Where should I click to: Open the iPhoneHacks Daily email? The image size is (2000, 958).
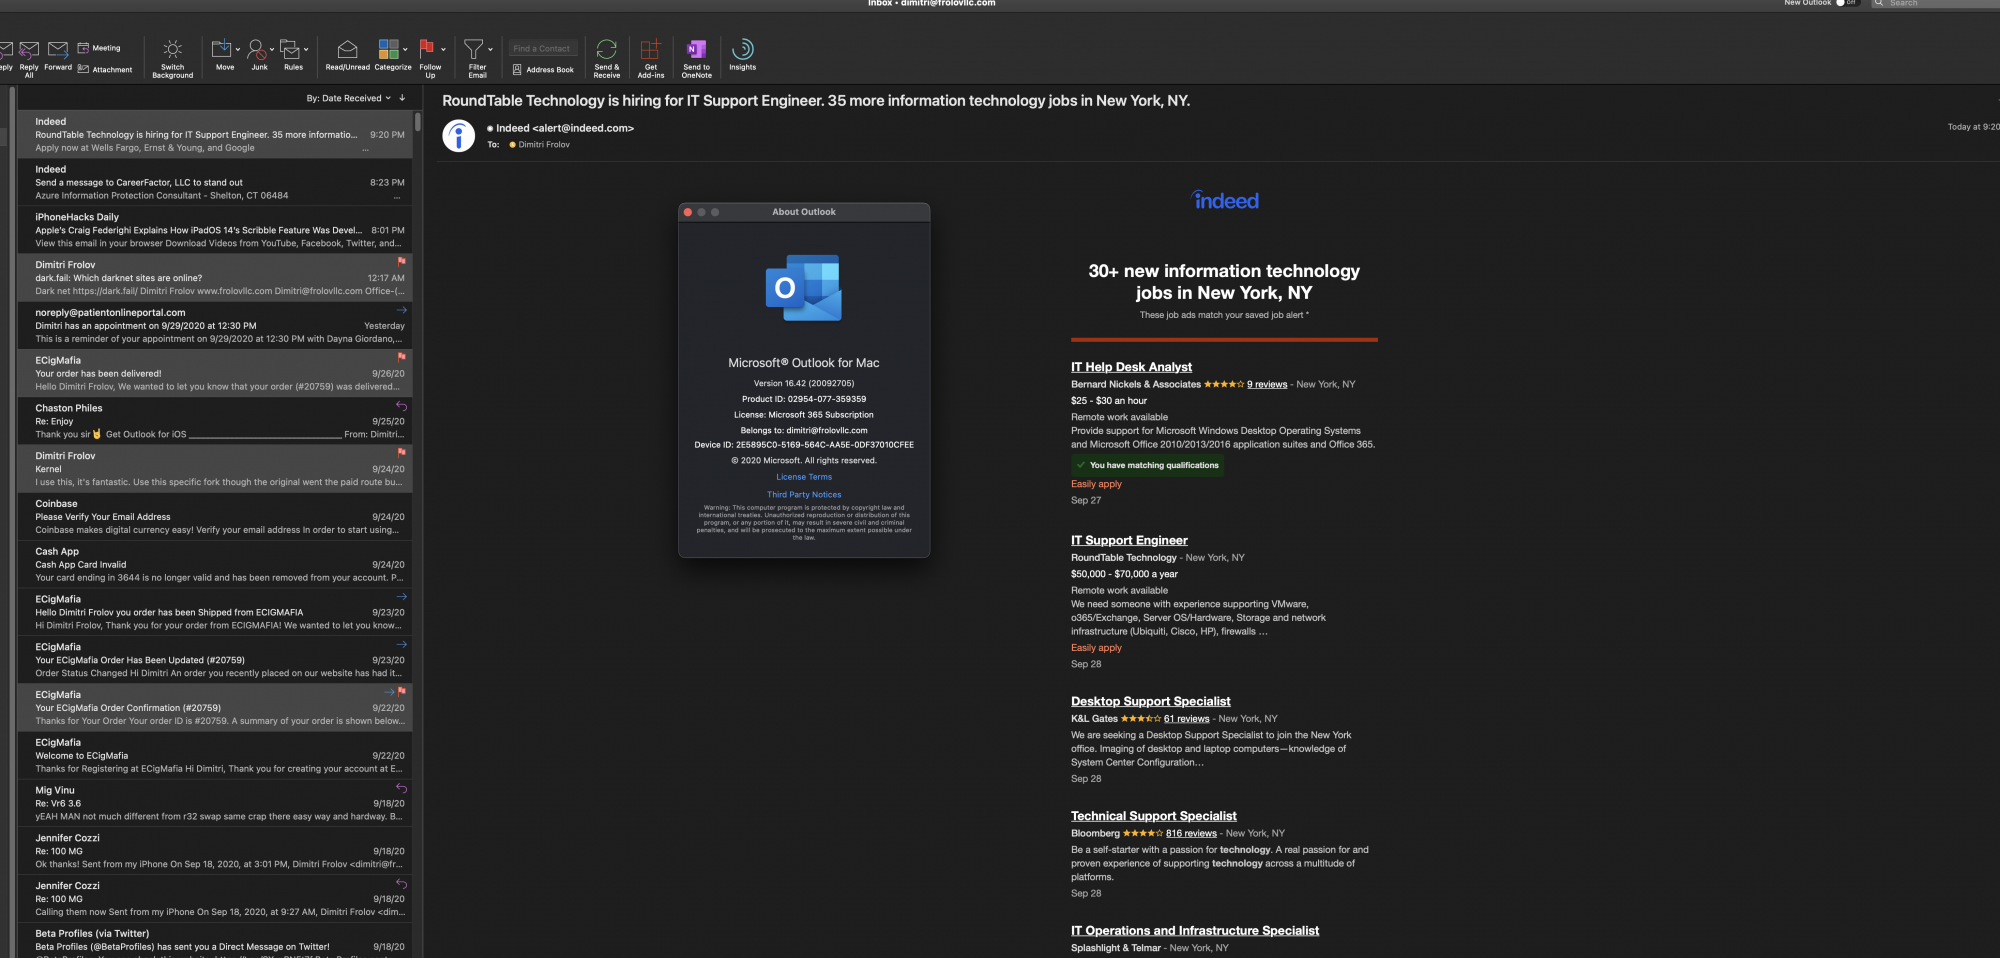215,230
